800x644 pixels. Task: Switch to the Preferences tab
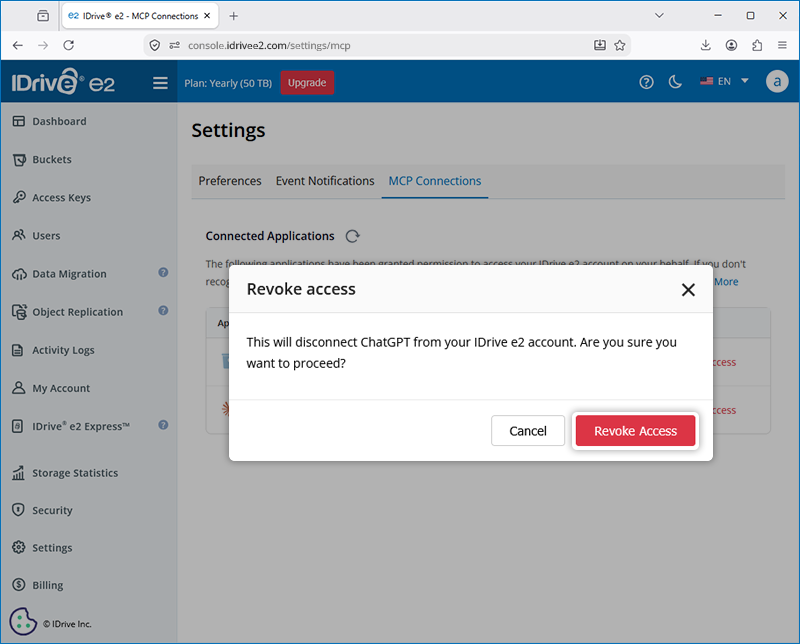230,181
